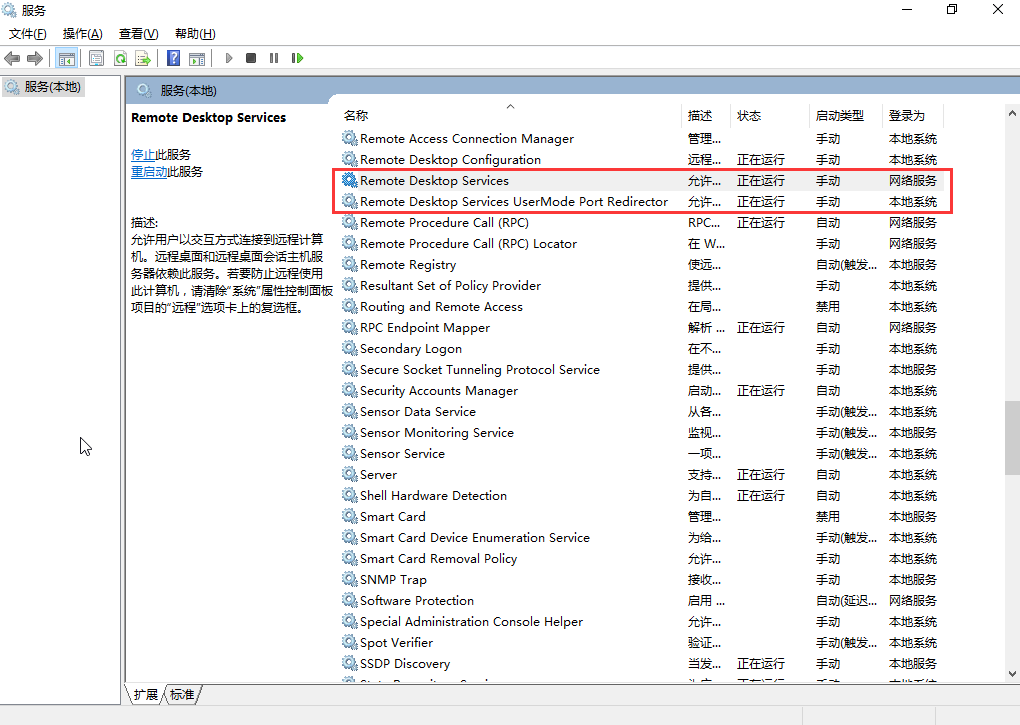The width and height of the screenshot is (1020, 725).
Task: Click the Start Service play icon
Action: [x=229, y=59]
